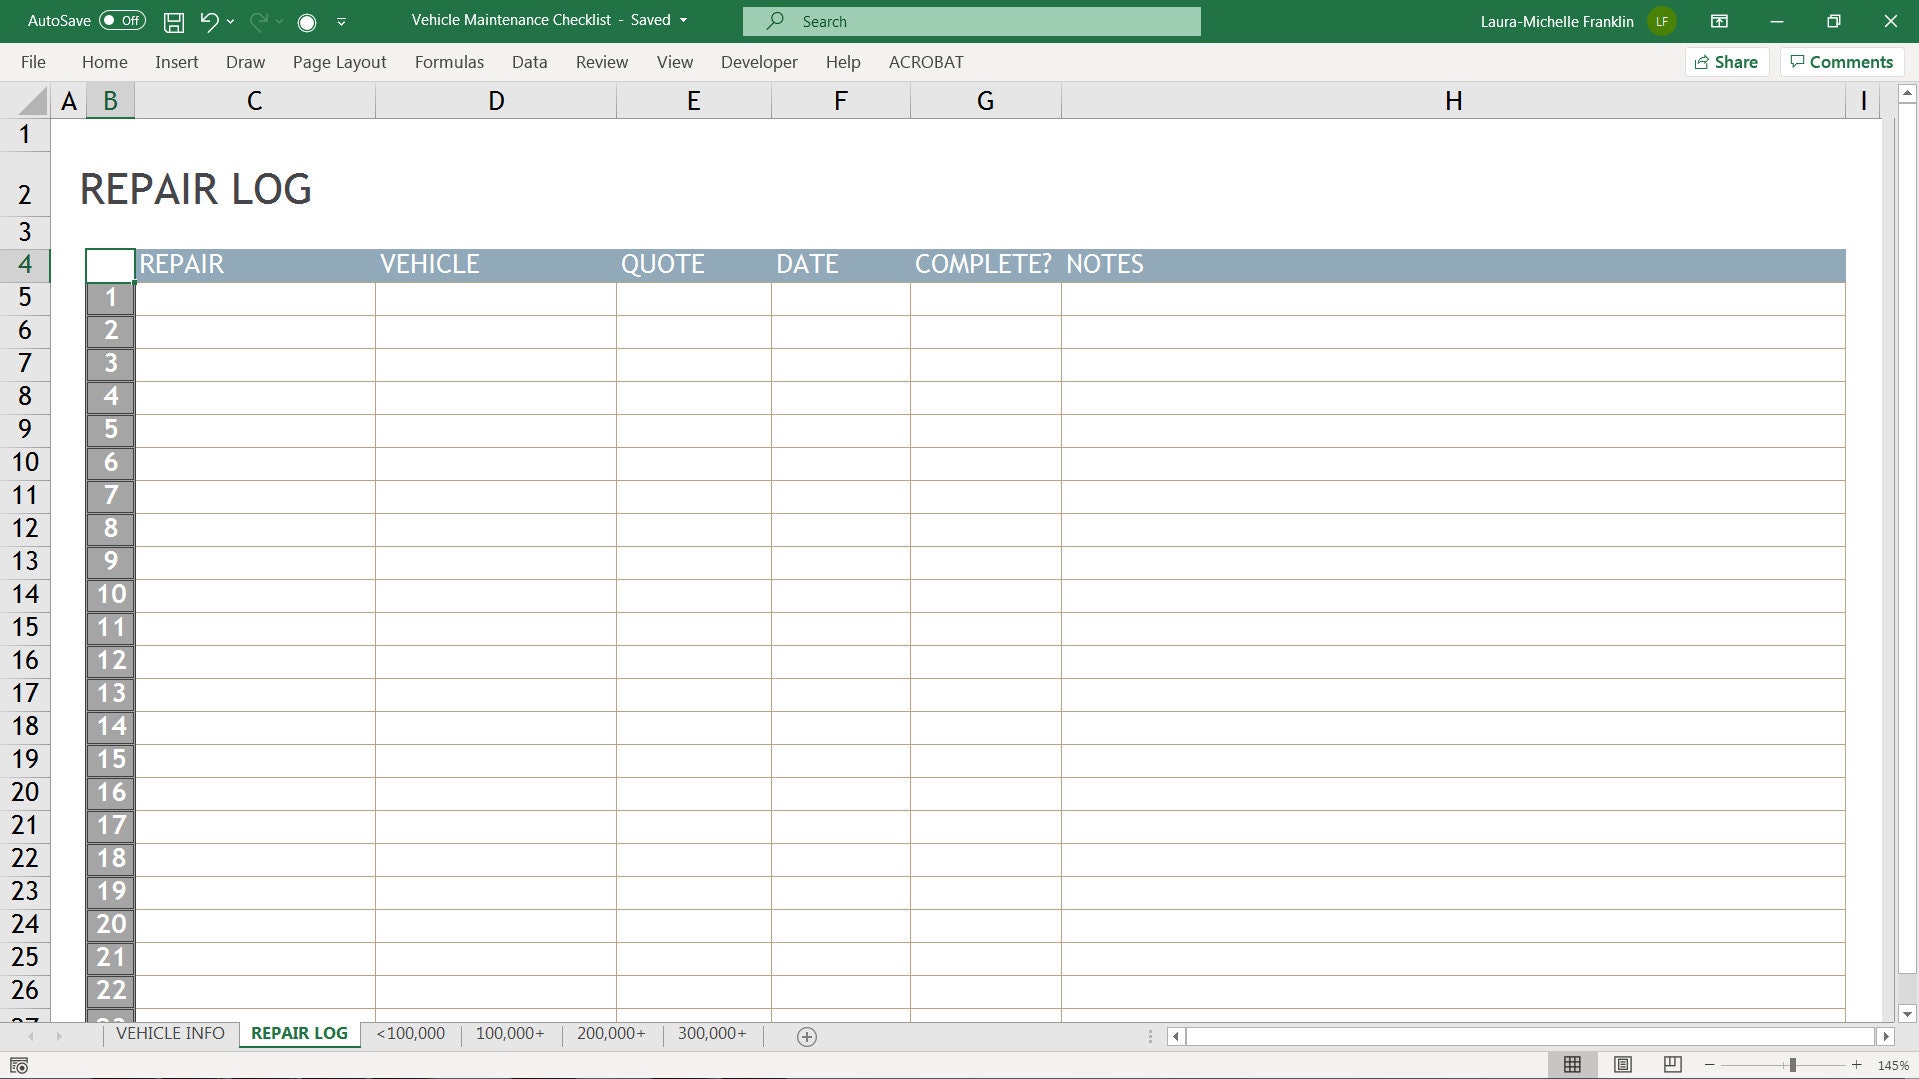
Task: Click inside the Search box
Action: pos(970,20)
